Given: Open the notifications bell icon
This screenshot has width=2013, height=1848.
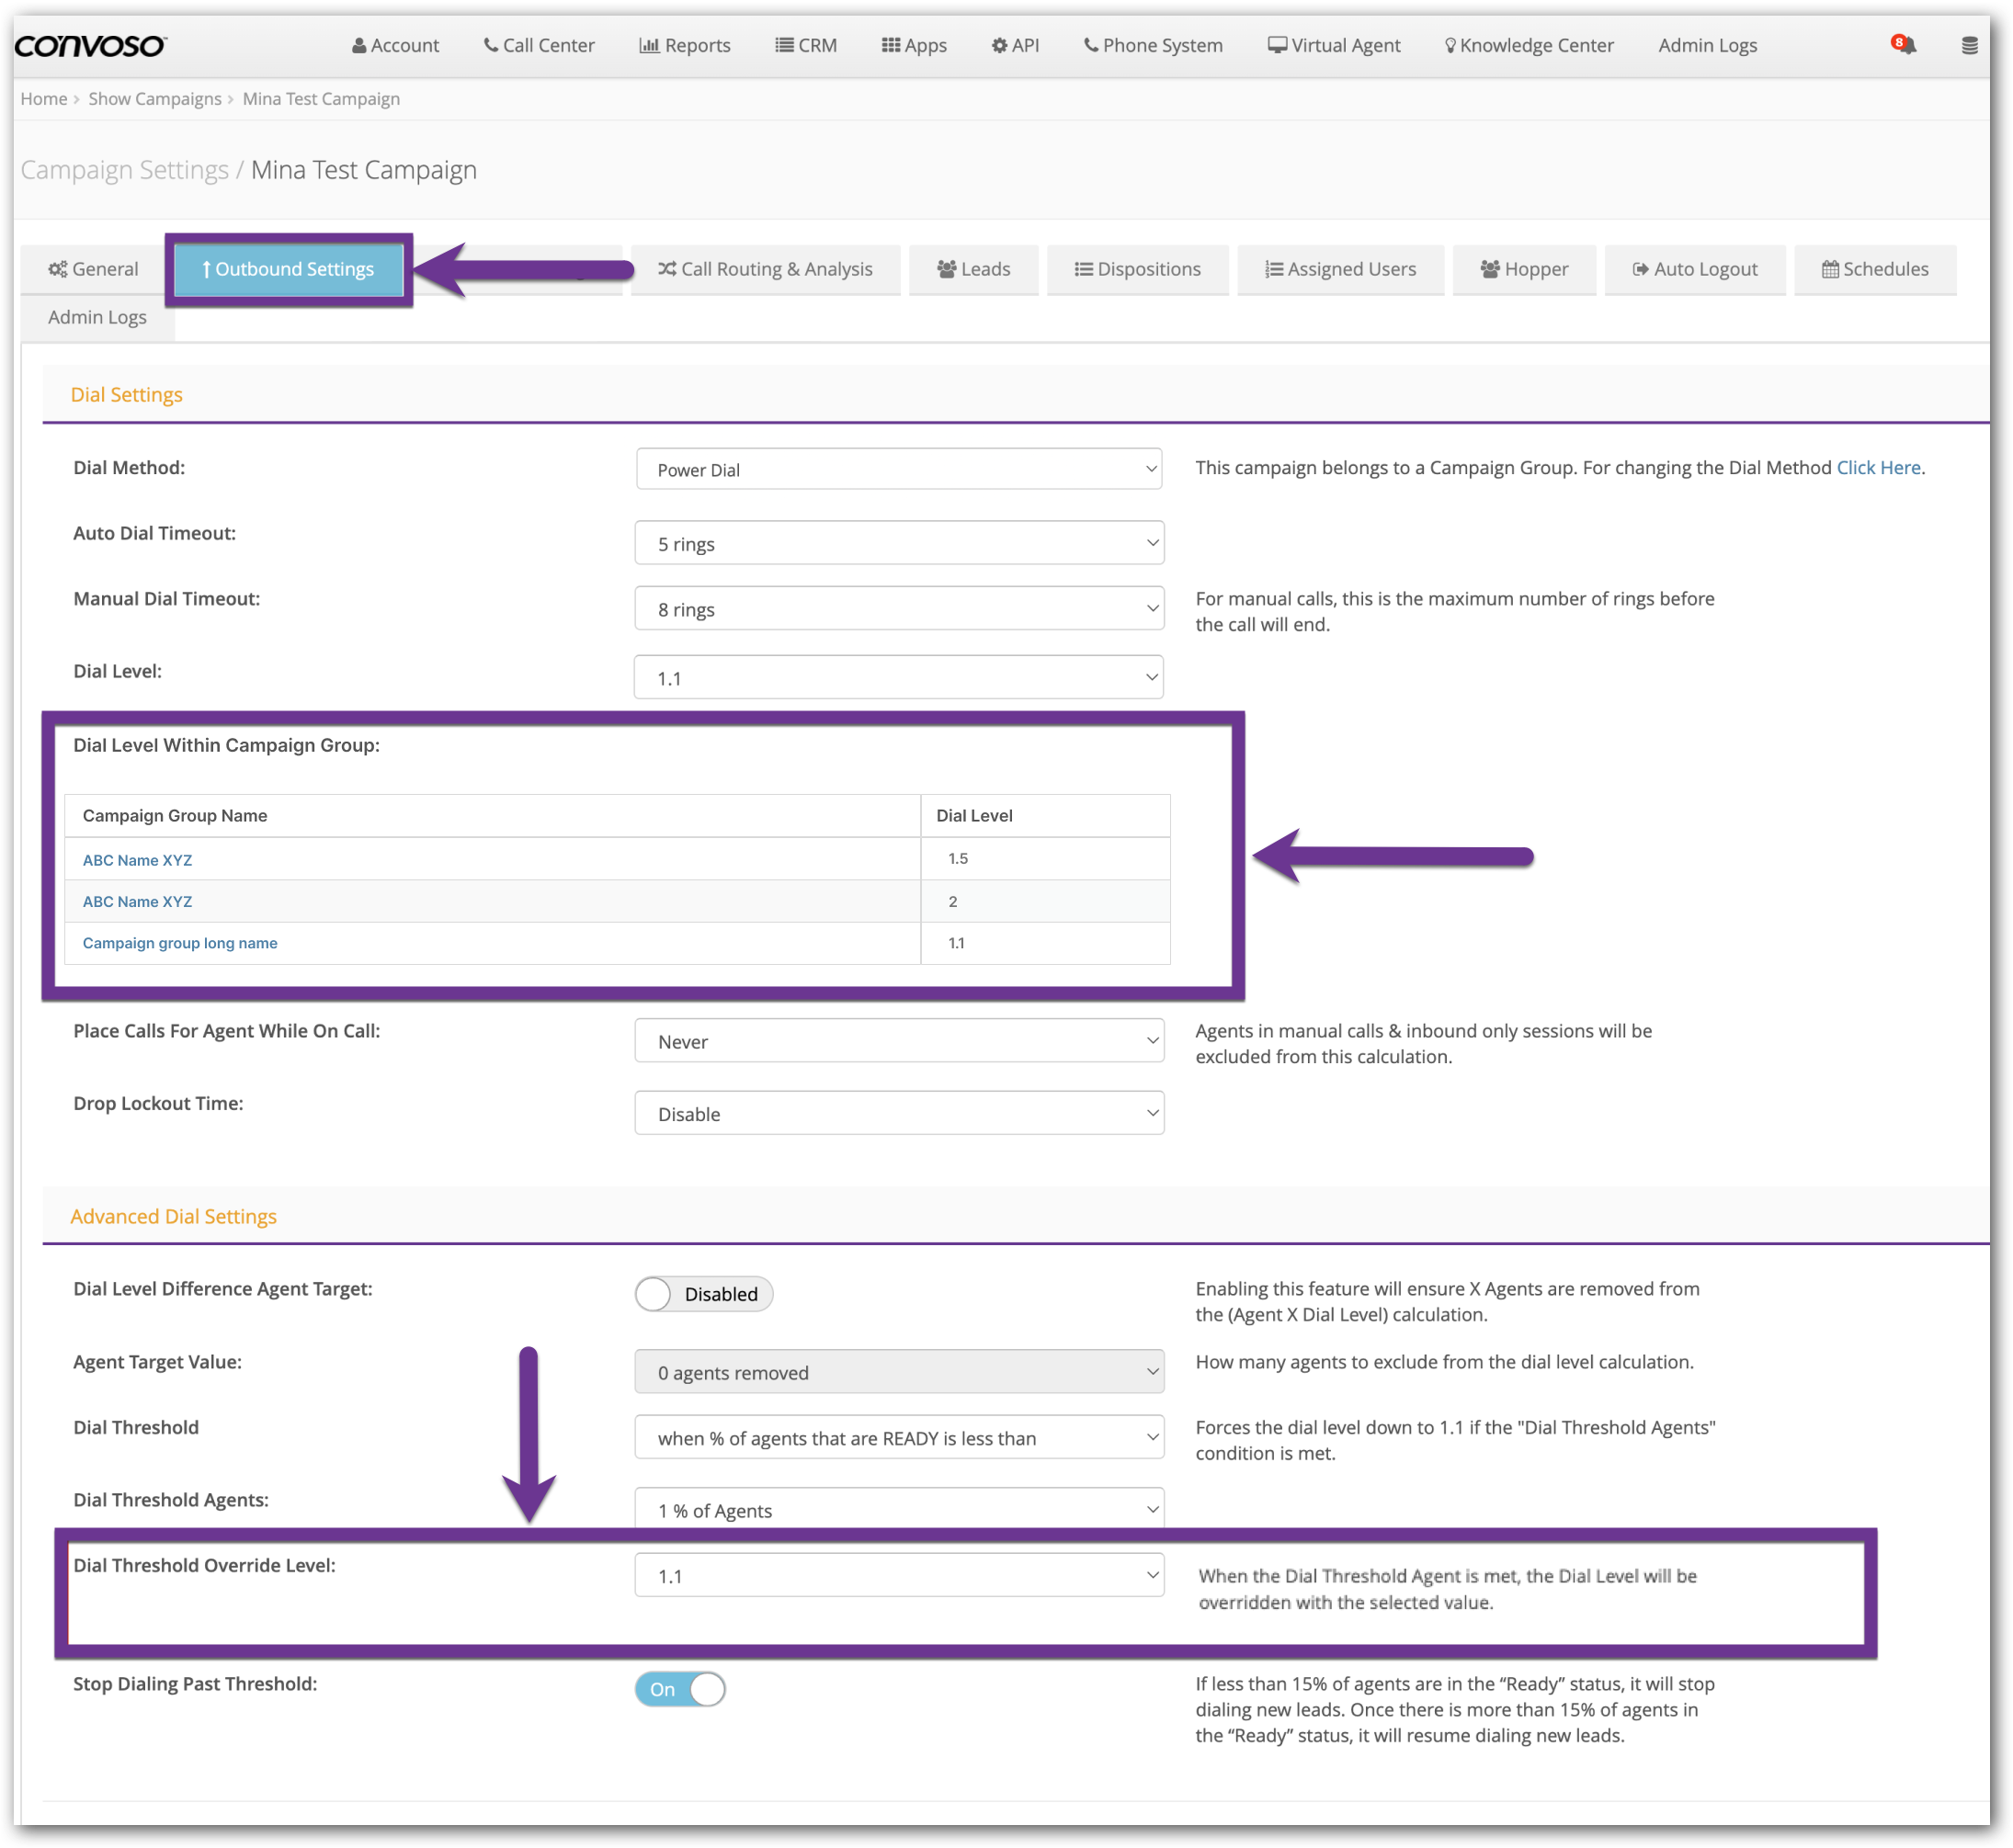Looking at the screenshot, I should tap(1903, 45).
